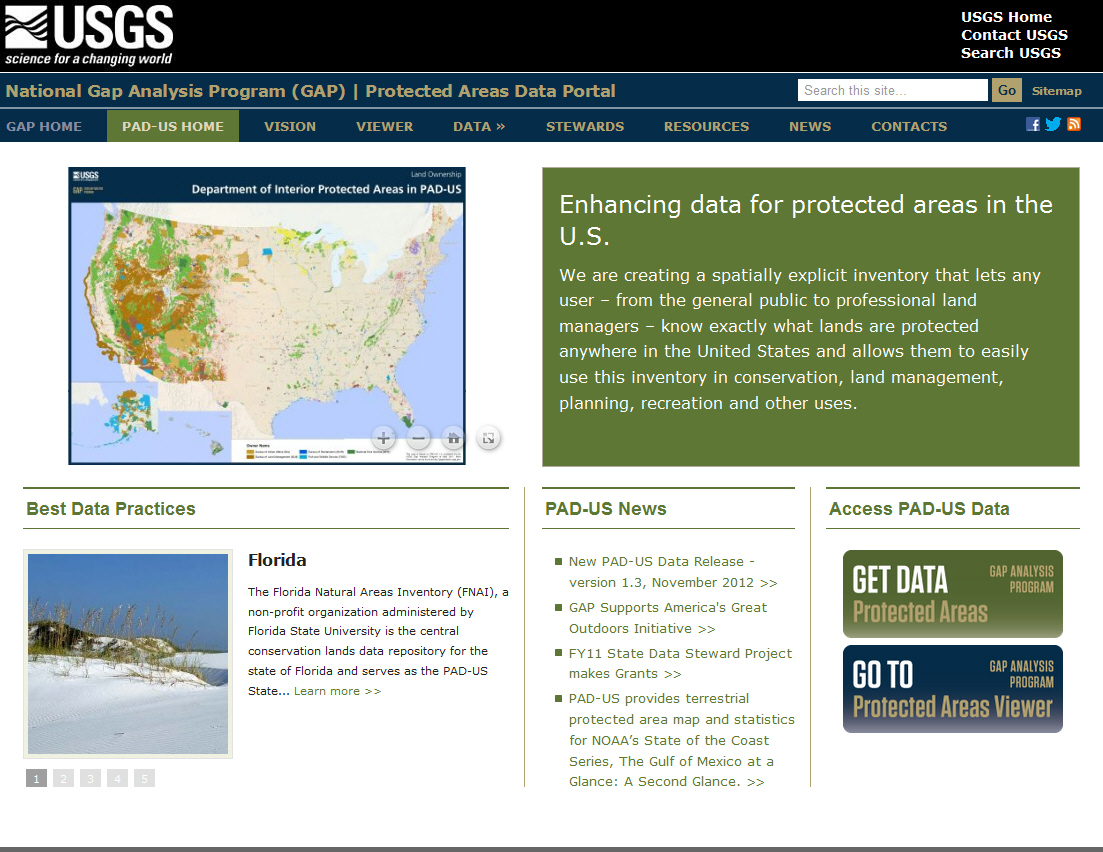Open Search USGS link
1103x852 pixels.
[x=1010, y=53]
